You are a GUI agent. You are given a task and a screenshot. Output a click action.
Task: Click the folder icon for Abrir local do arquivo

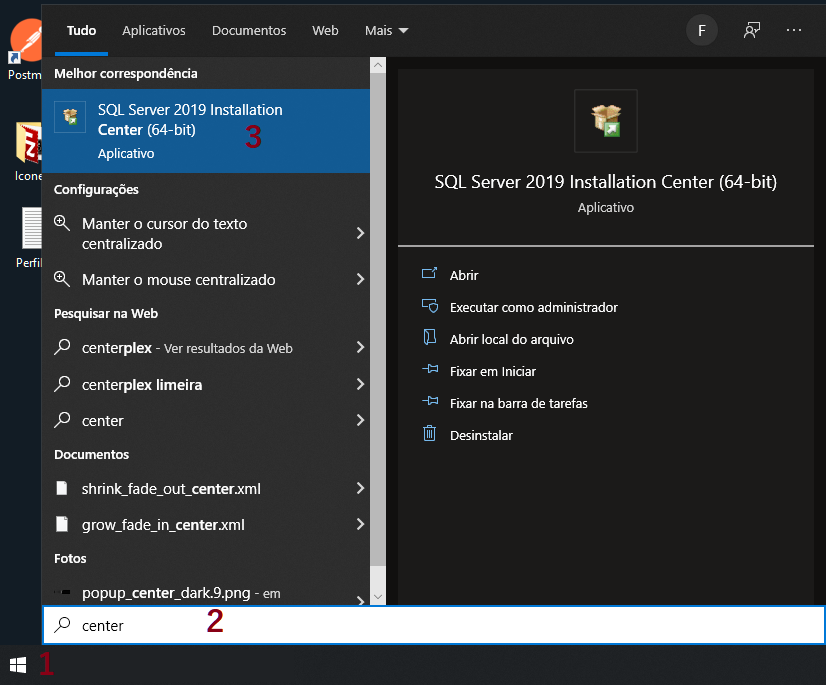click(430, 337)
